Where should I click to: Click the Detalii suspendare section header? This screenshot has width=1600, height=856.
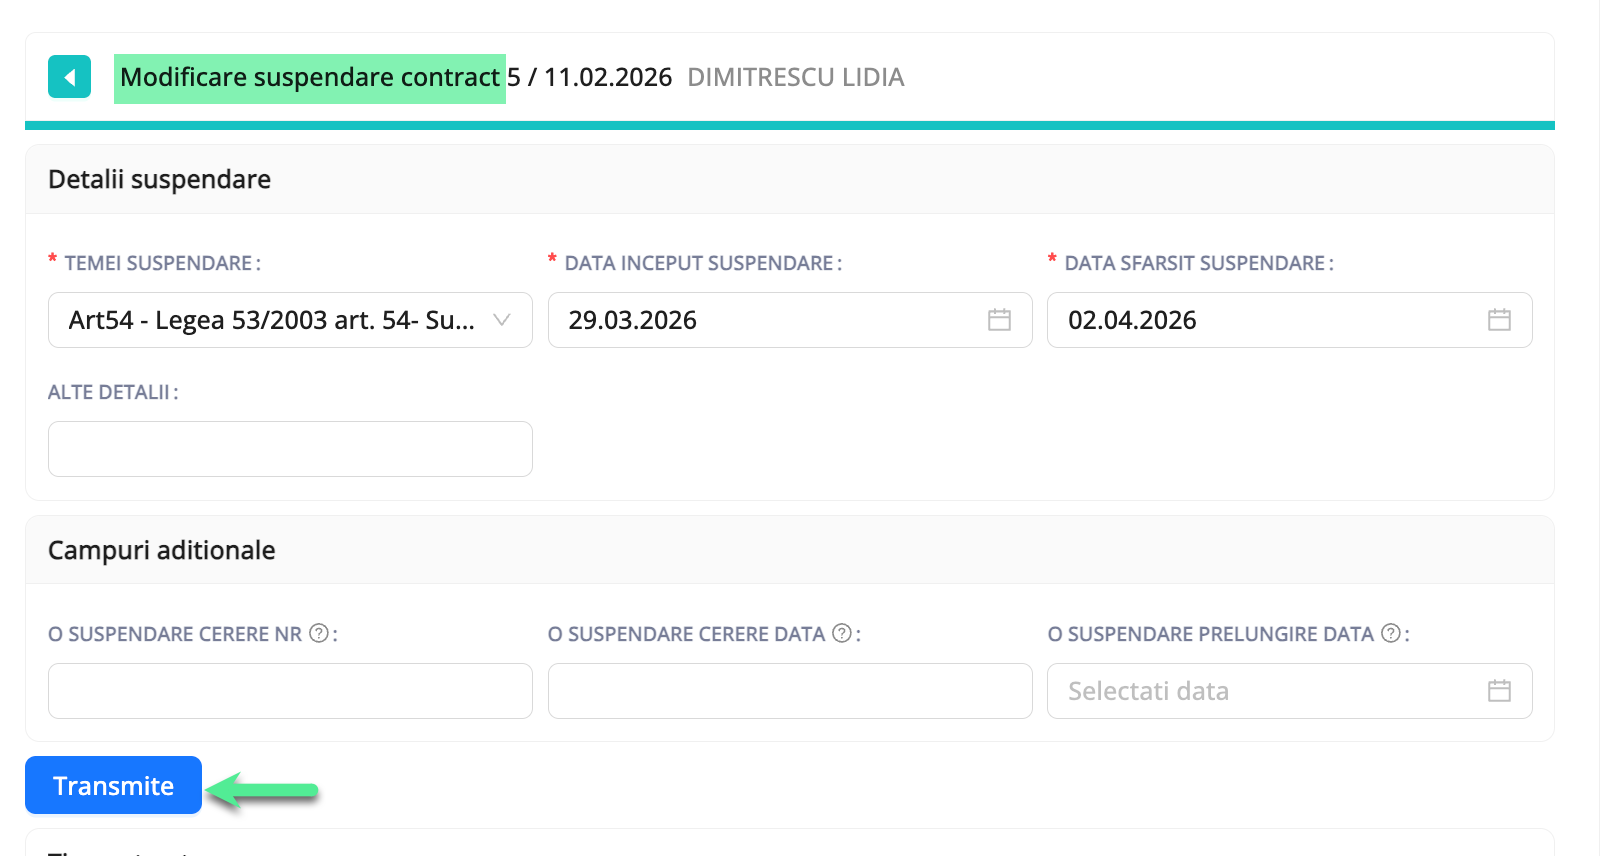coord(159,179)
